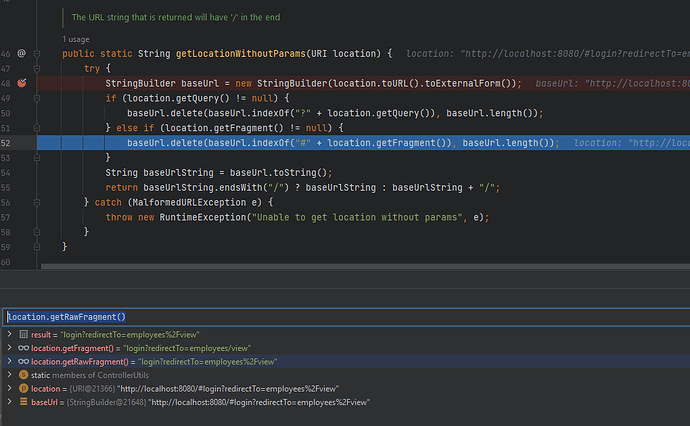The width and height of the screenshot is (690, 426).
Task: Click the getLocationWithoutParams method name
Action: click(x=241, y=54)
